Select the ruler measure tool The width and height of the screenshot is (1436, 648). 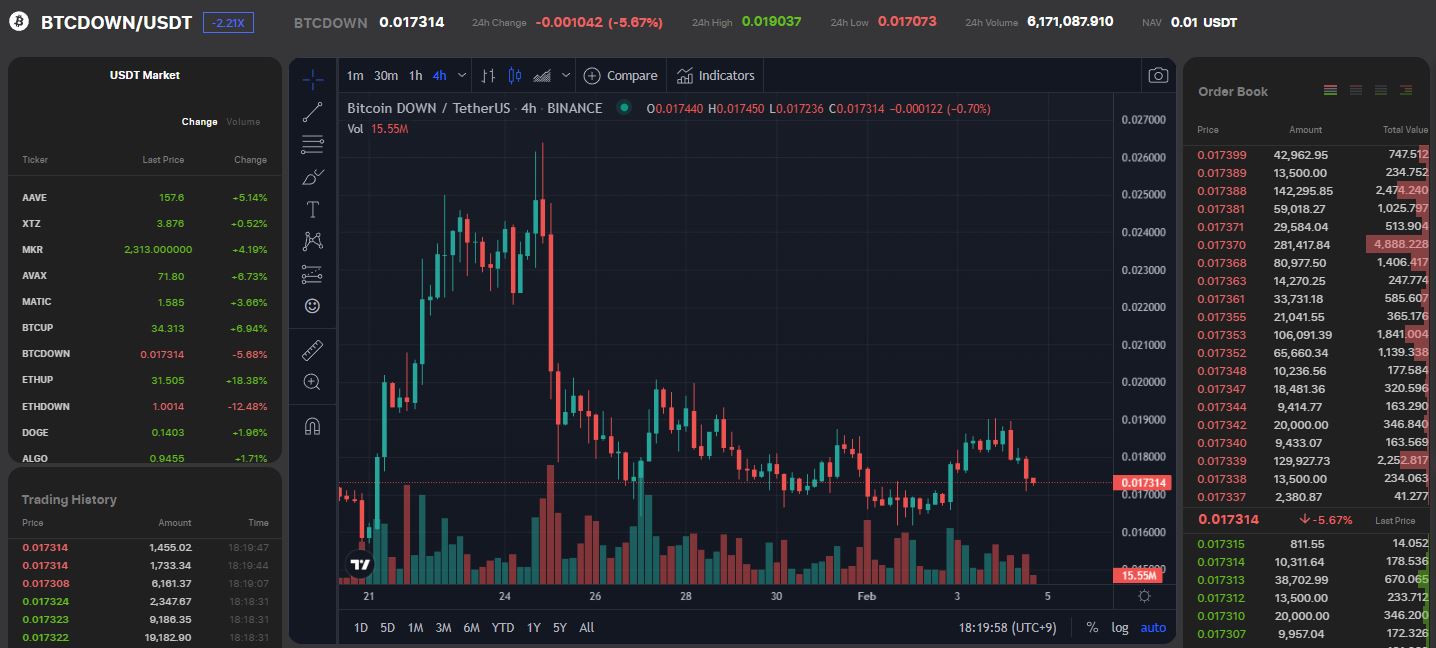(312, 350)
